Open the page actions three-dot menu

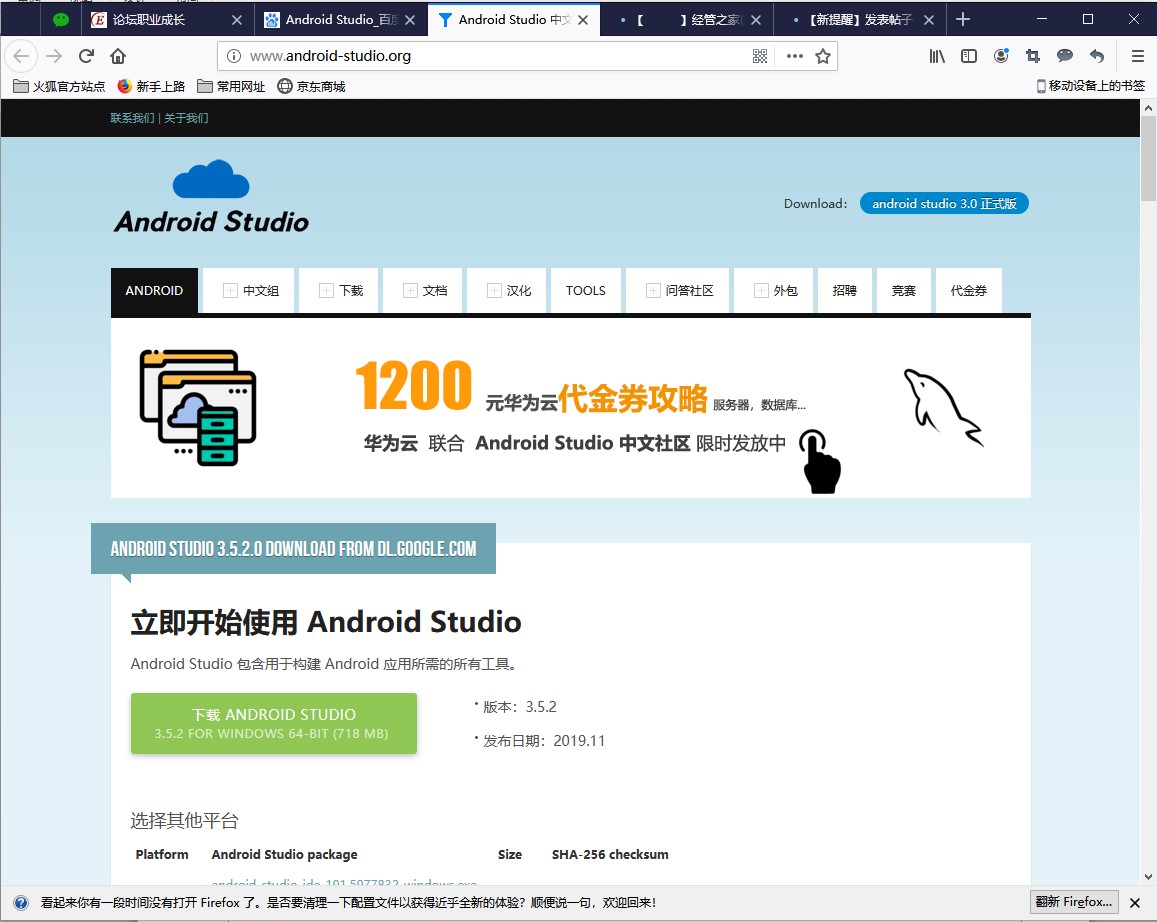tap(795, 56)
